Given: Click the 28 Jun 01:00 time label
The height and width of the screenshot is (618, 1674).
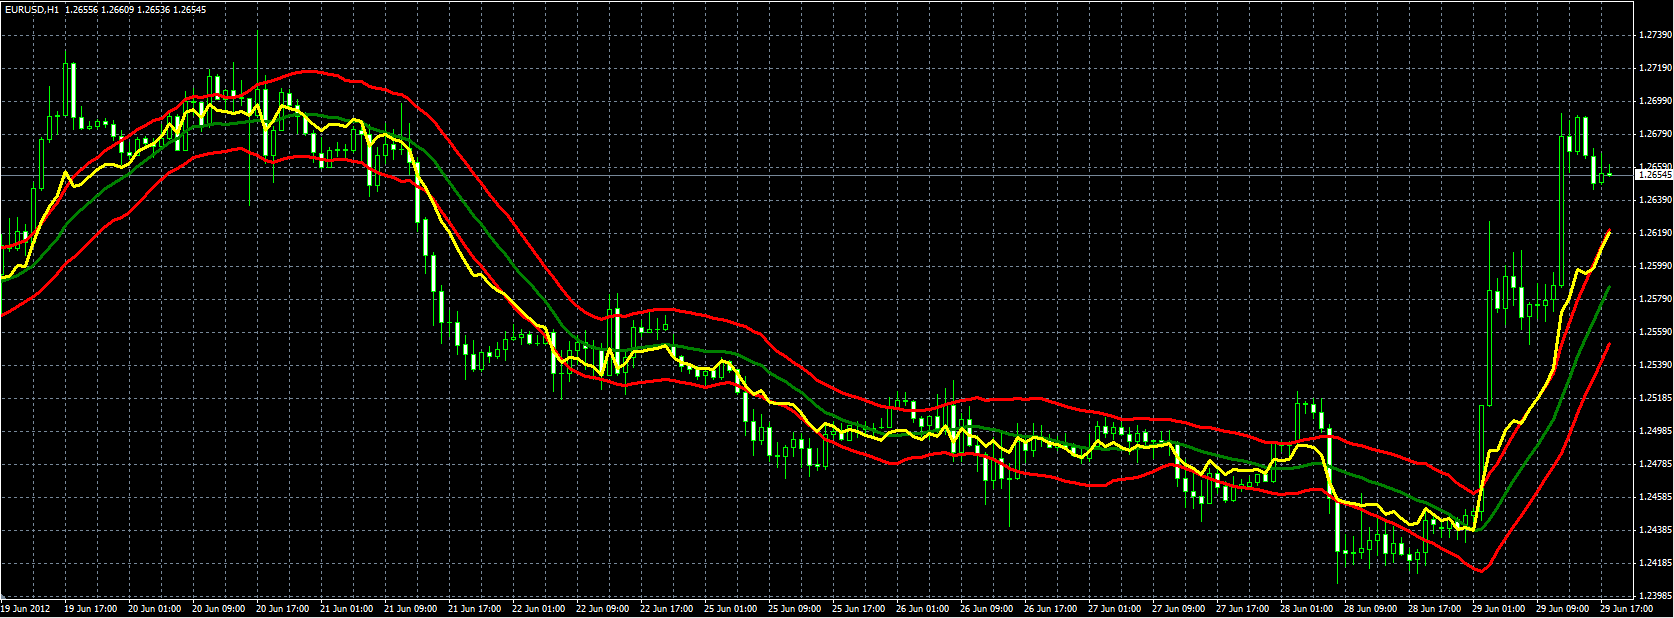Looking at the screenshot, I should pyautogui.click(x=1306, y=608).
